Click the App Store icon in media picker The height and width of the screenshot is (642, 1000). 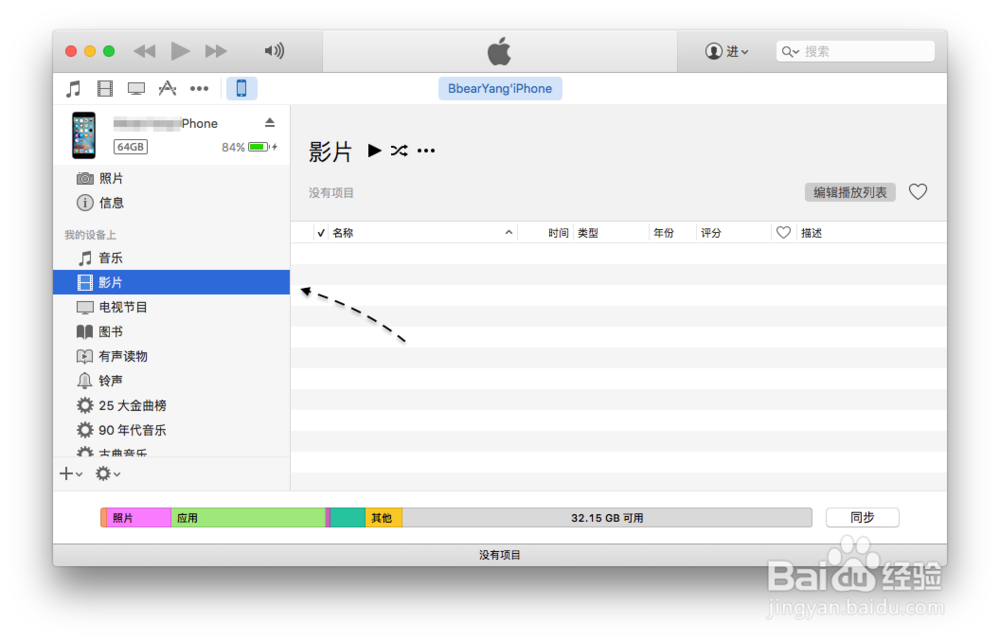[167, 88]
